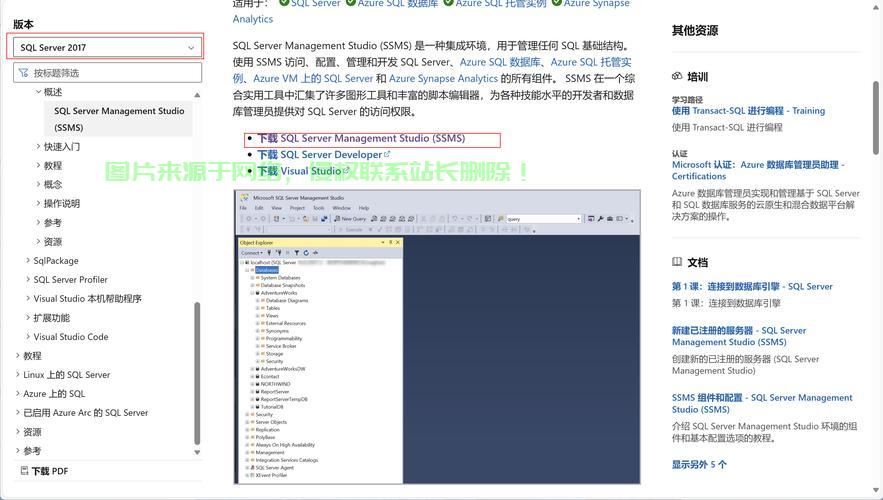Expand the 扩展功能 node

pyautogui.click(x=28, y=318)
